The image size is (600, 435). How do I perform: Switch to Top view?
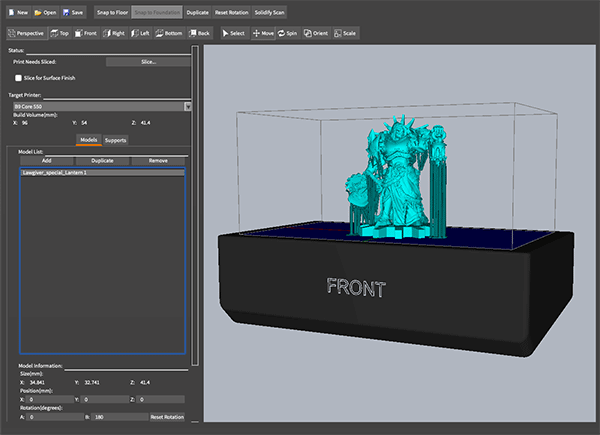(60, 33)
